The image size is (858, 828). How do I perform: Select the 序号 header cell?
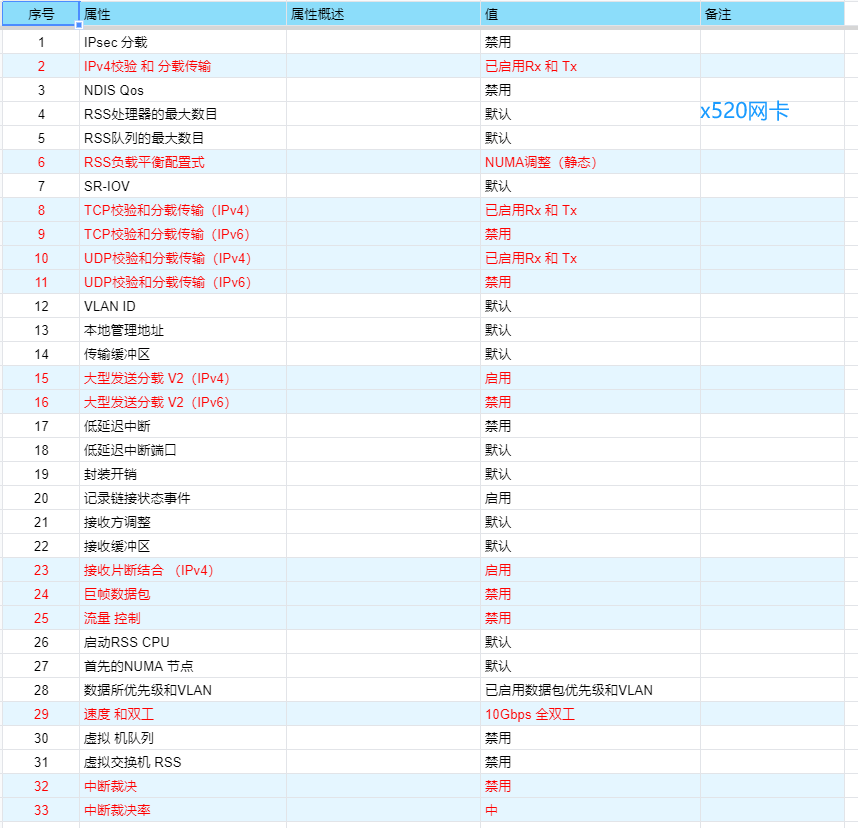click(x=40, y=14)
